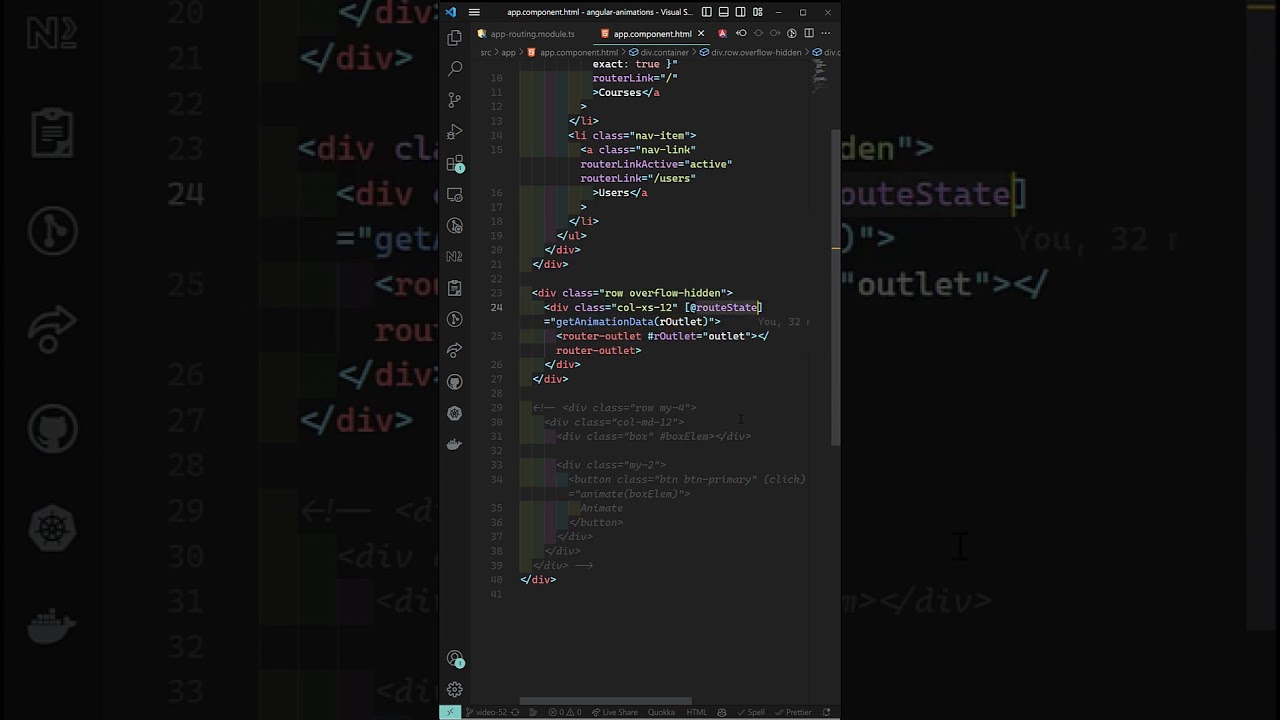The image size is (1280, 720).
Task: Click routerLink="/users" attribute text
Action: pyautogui.click(x=638, y=178)
